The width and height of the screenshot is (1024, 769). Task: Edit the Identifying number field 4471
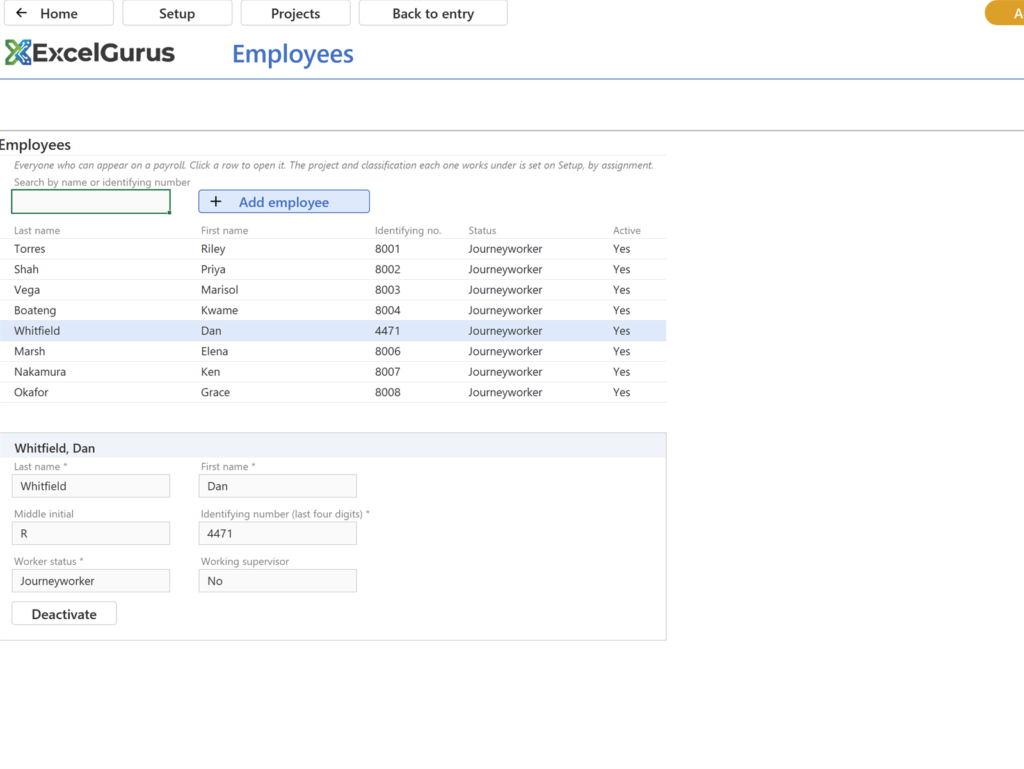click(x=278, y=533)
